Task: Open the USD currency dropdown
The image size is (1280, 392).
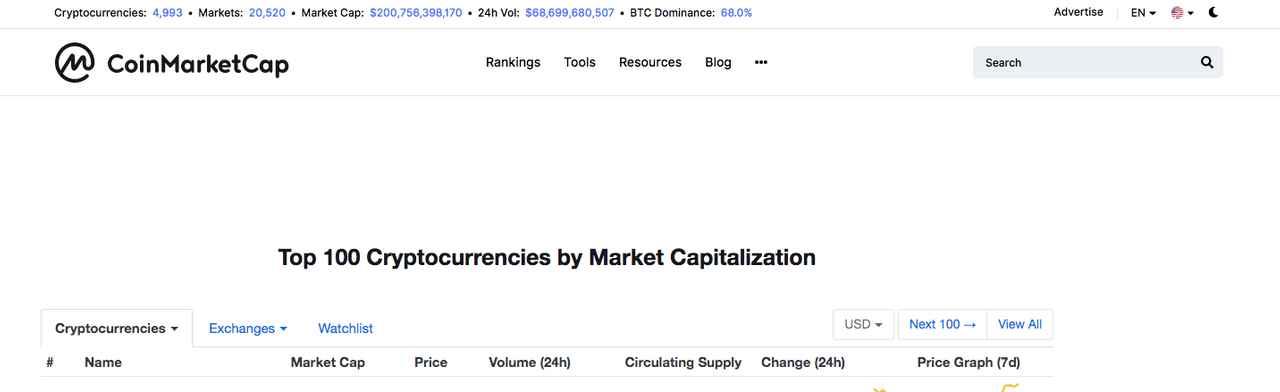Action: pyautogui.click(x=863, y=324)
